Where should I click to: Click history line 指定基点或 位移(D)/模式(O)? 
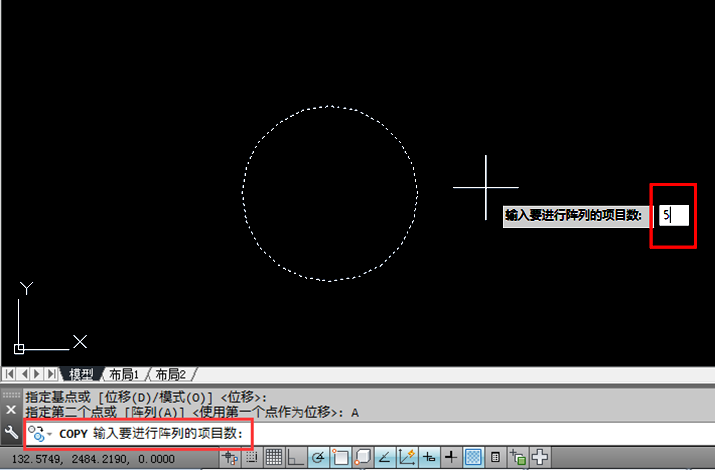click(x=146, y=397)
